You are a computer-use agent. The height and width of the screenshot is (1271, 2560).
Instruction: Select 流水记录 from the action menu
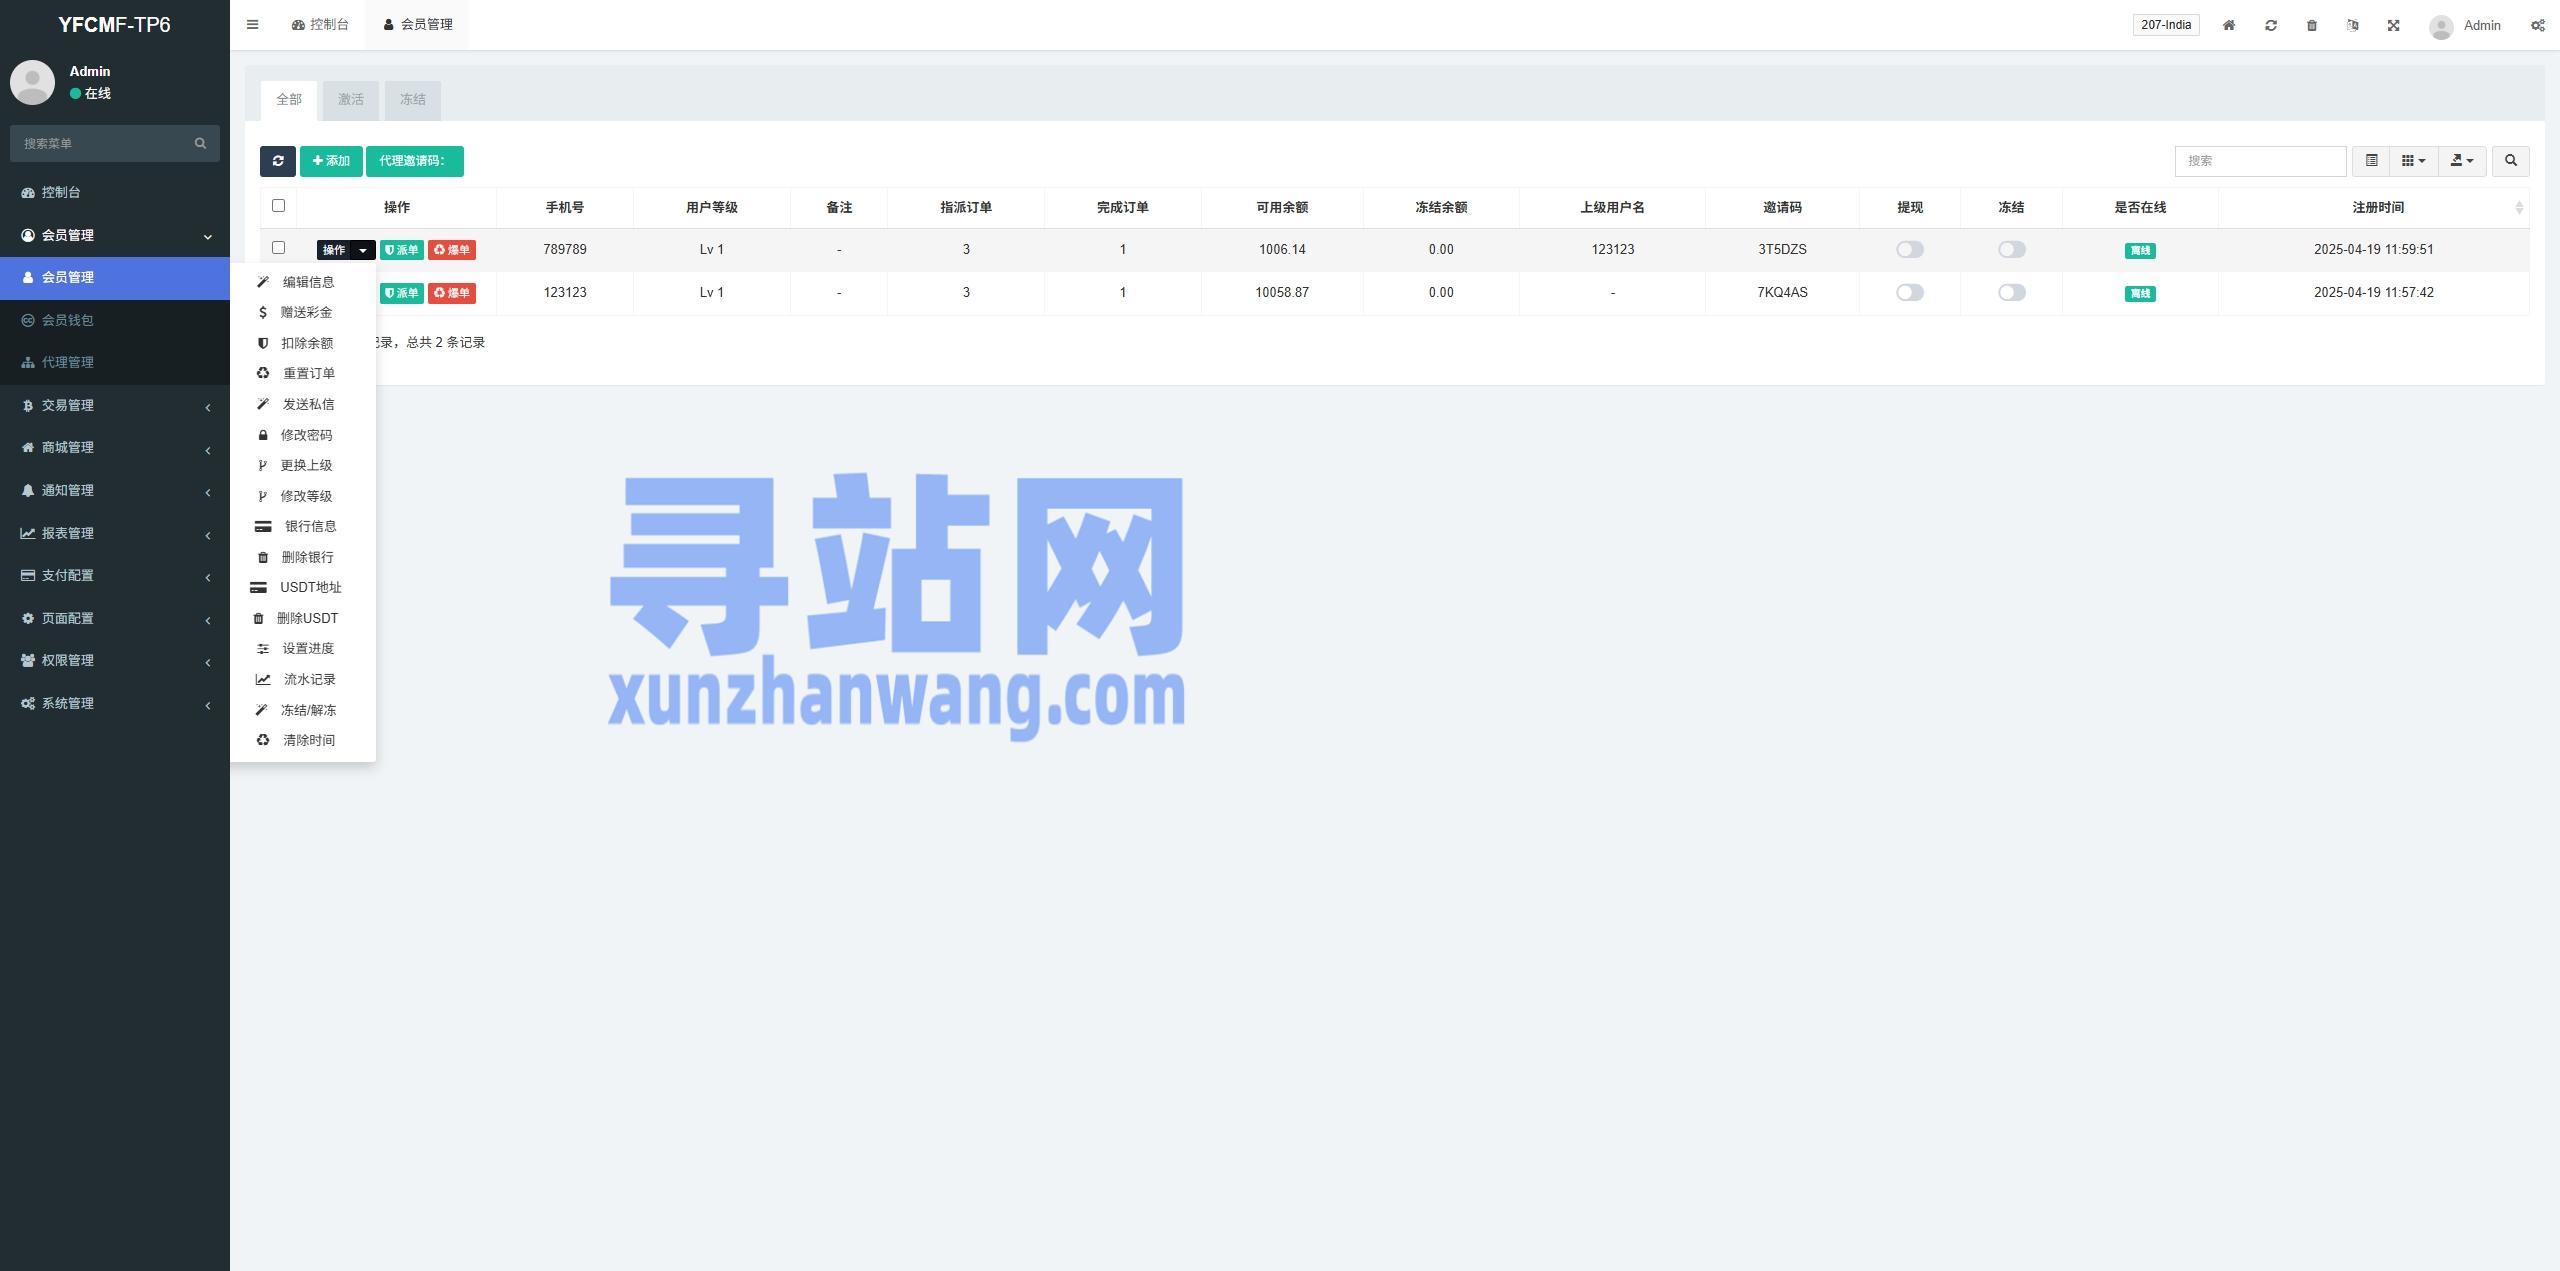[x=303, y=679]
